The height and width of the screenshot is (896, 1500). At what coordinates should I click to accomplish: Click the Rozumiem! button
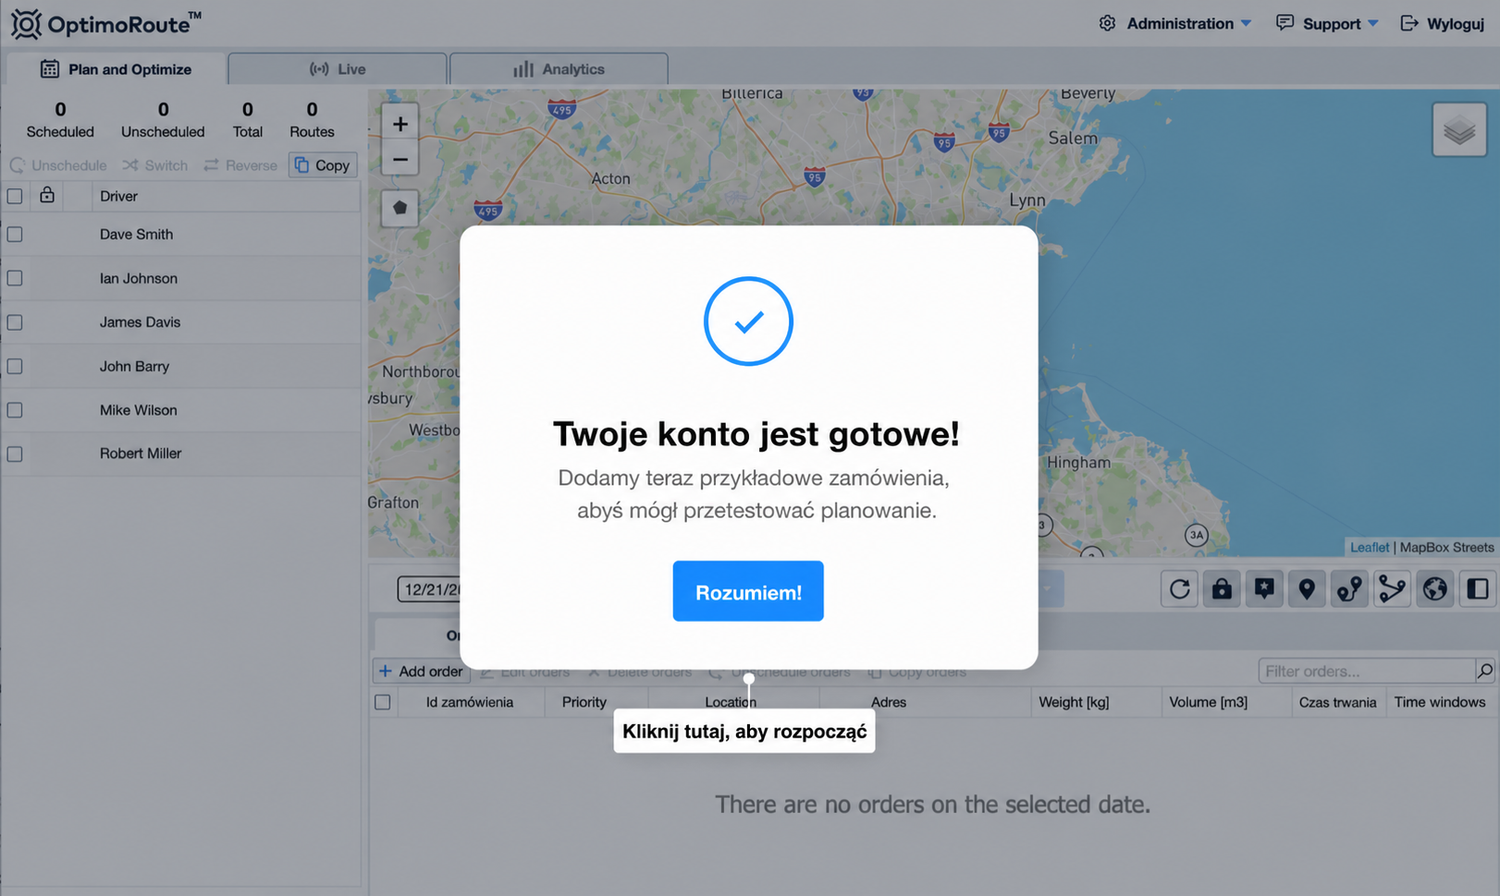tap(748, 591)
